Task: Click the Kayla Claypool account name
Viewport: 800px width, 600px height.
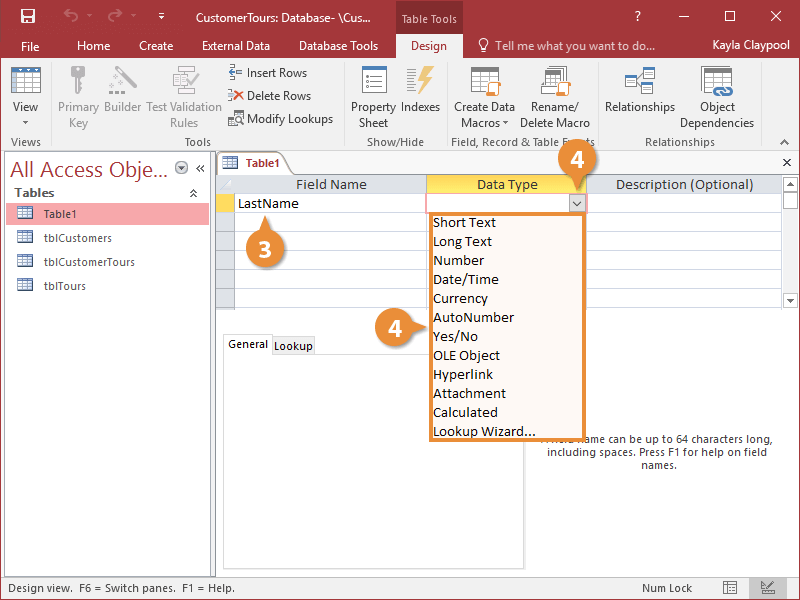Action: 751,45
